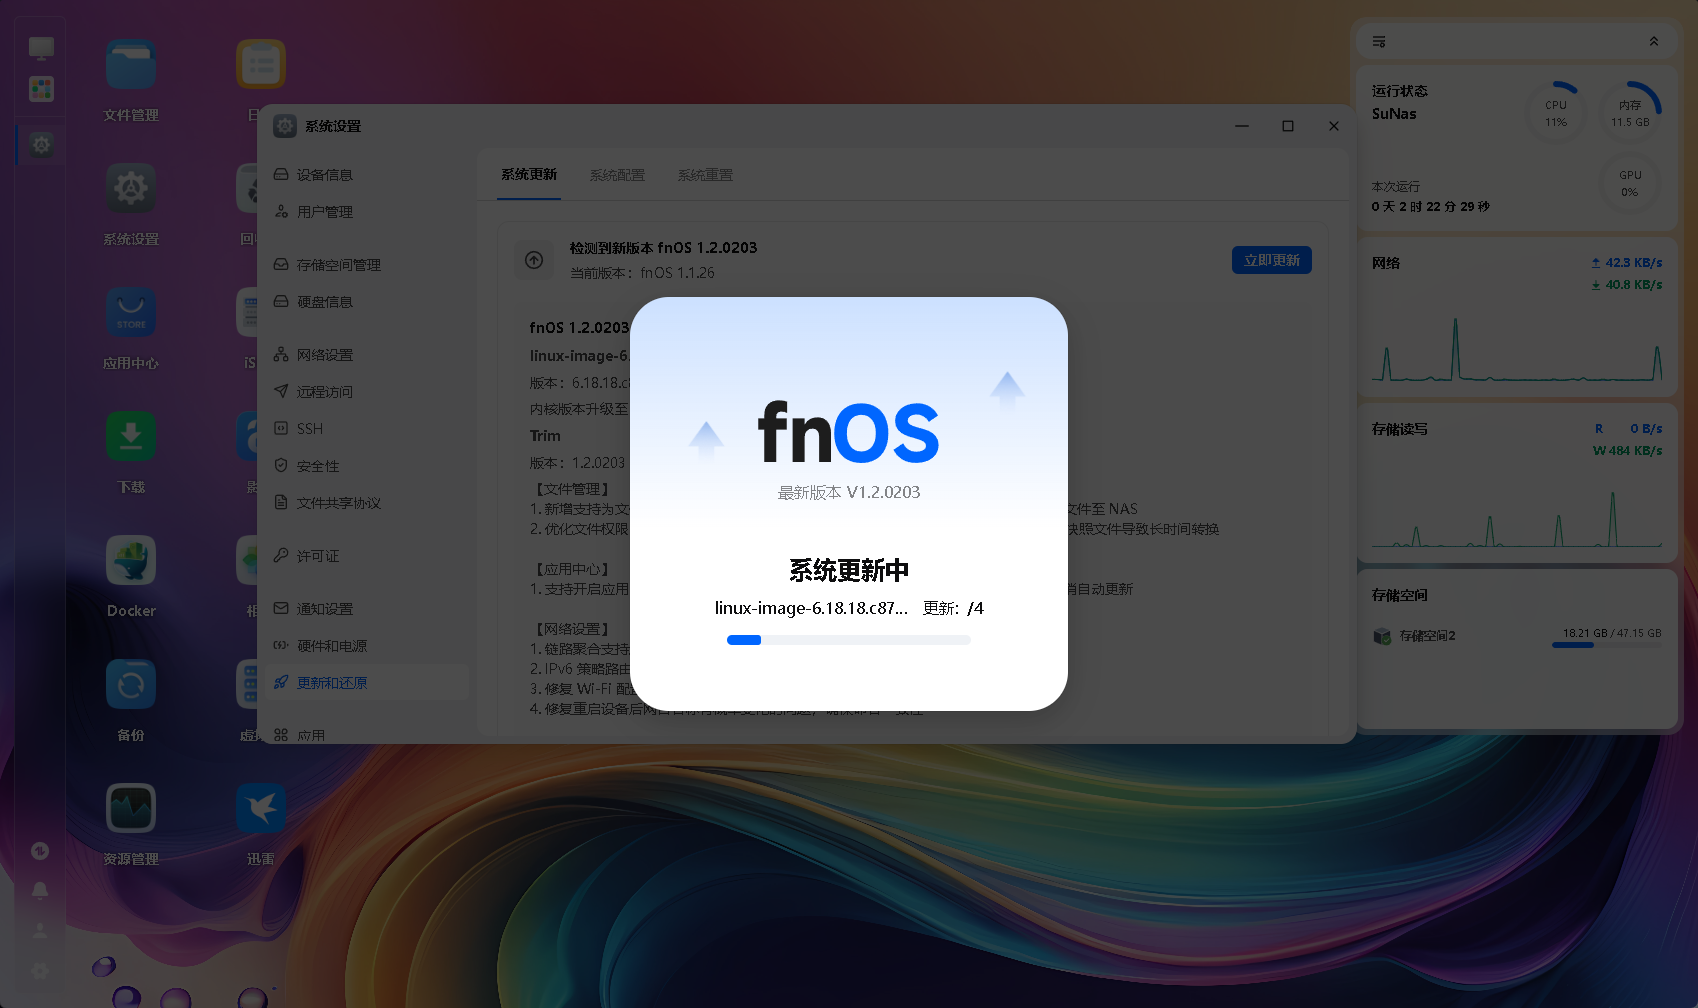Open the widget panel list menu icon
Screen dimensions: 1698x1008
click(x=1379, y=41)
